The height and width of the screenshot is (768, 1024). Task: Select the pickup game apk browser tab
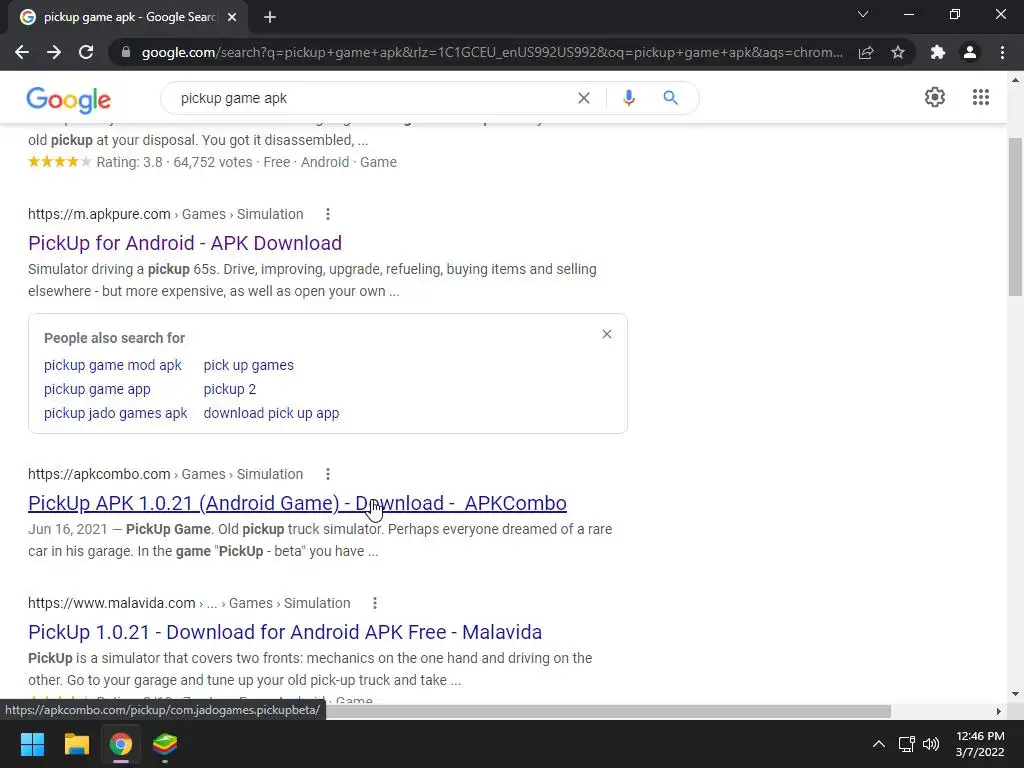[128, 17]
